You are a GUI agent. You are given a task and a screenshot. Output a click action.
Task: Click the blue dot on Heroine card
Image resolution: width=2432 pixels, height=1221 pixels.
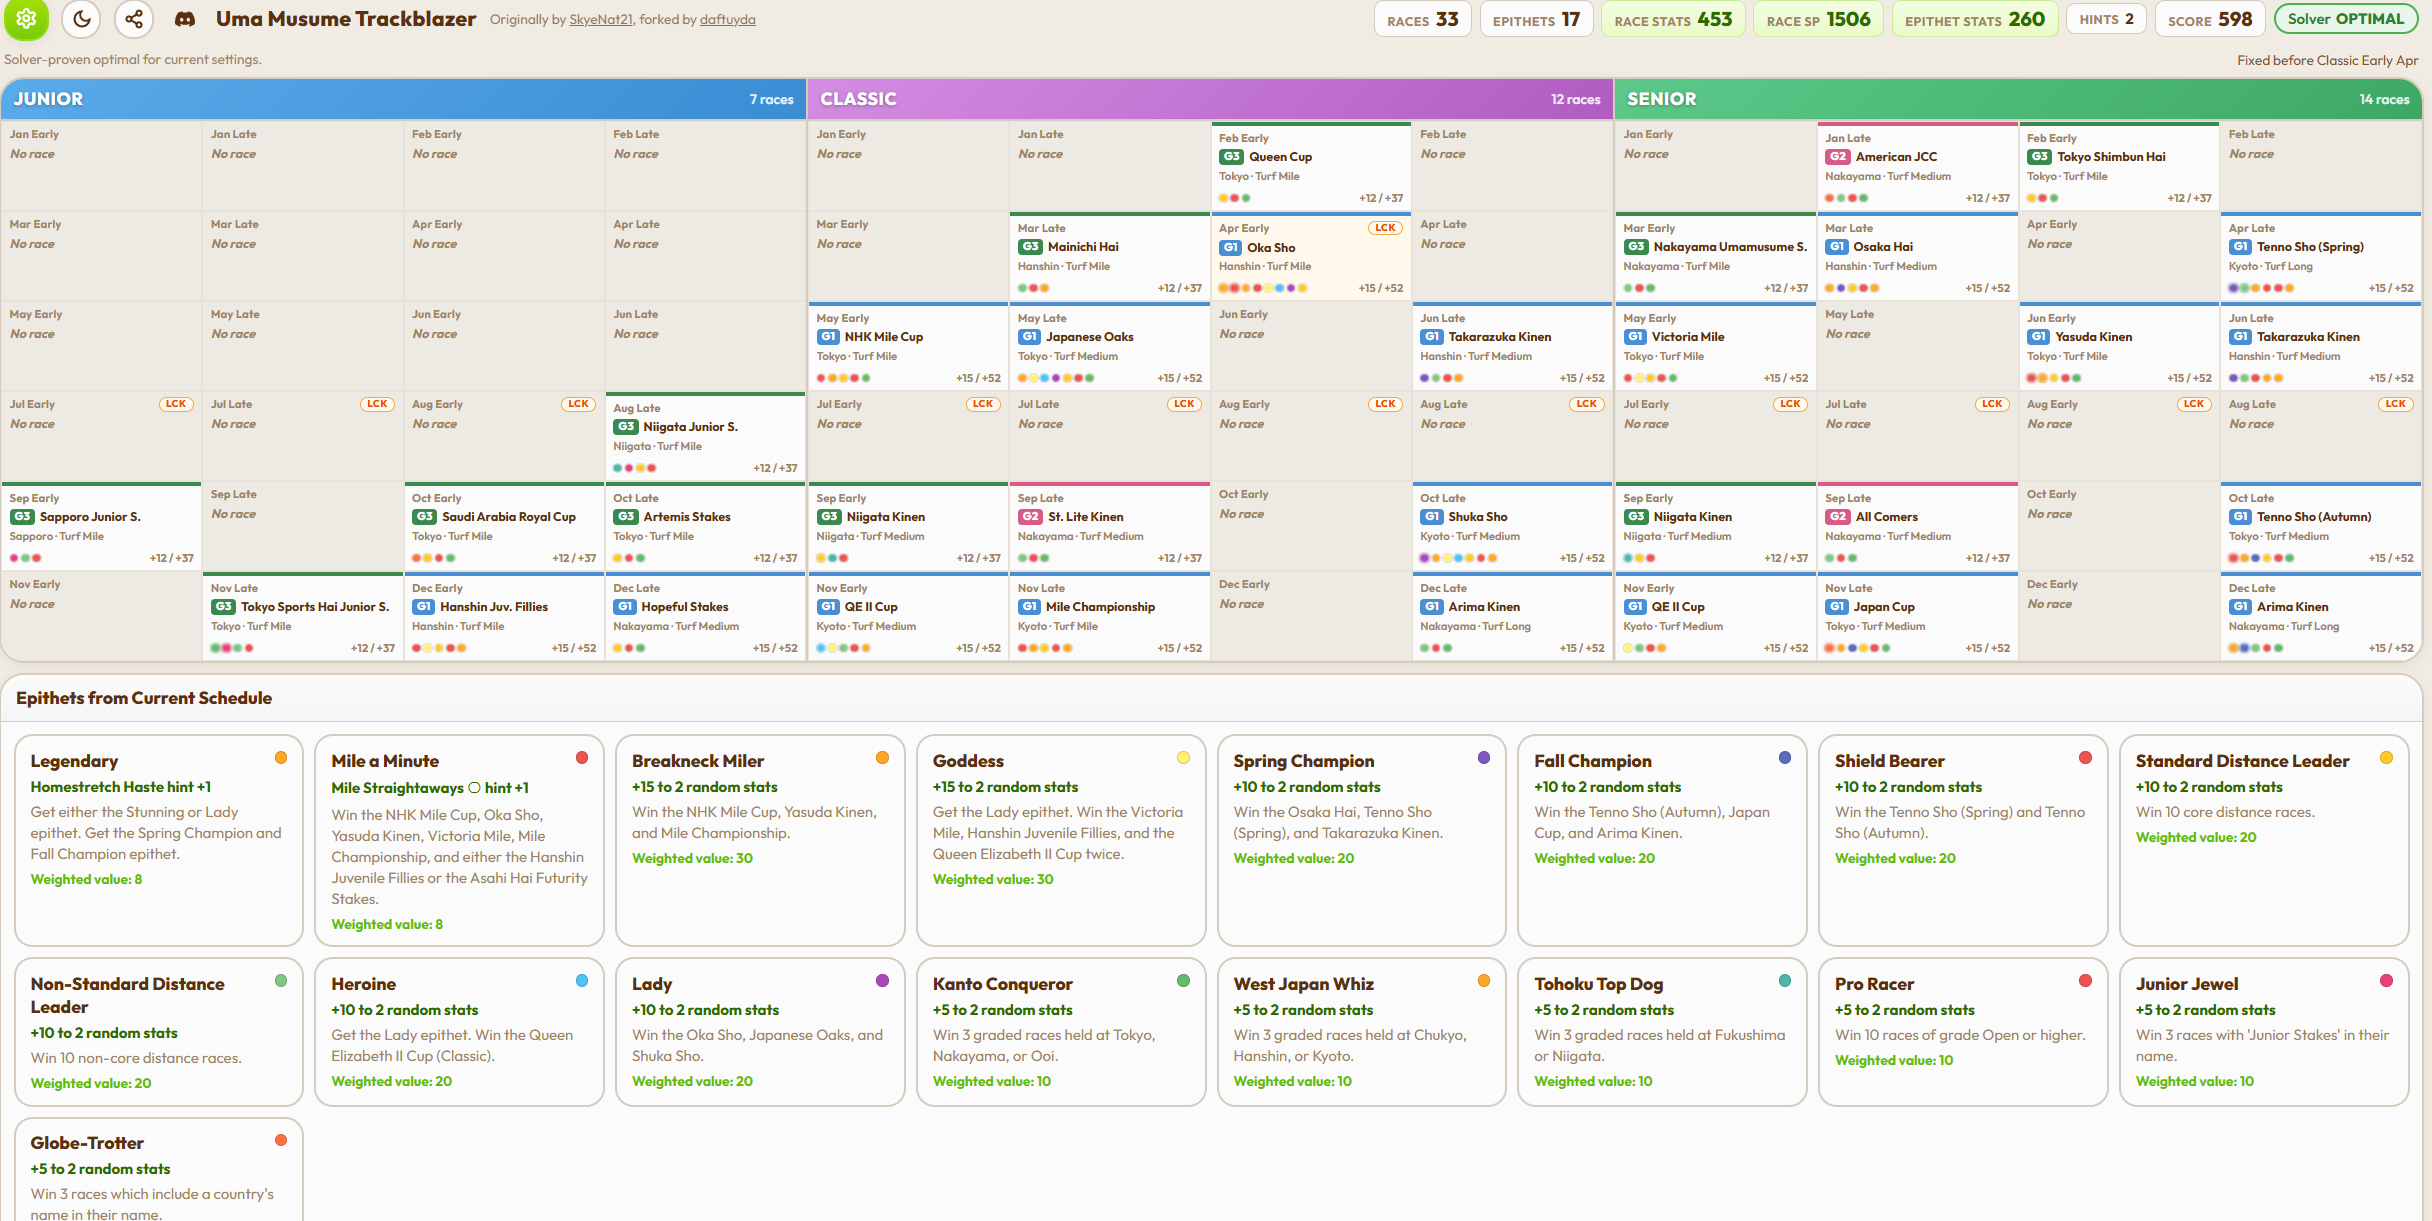tap(582, 981)
